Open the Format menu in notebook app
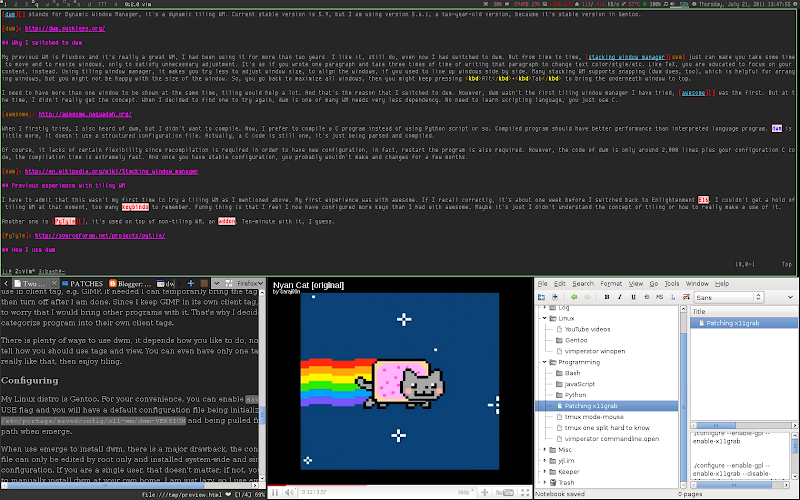 point(611,284)
